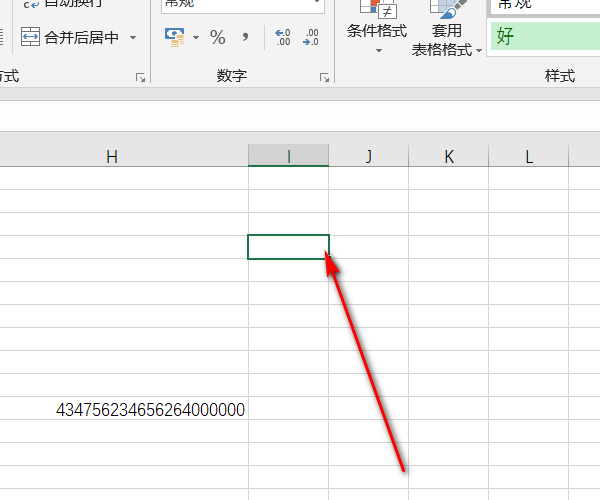Image resolution: width=600 pixels, height=500 pixels.
Task: Open the Alignment group dialog launcher
Action: click(x=140, y=78)
